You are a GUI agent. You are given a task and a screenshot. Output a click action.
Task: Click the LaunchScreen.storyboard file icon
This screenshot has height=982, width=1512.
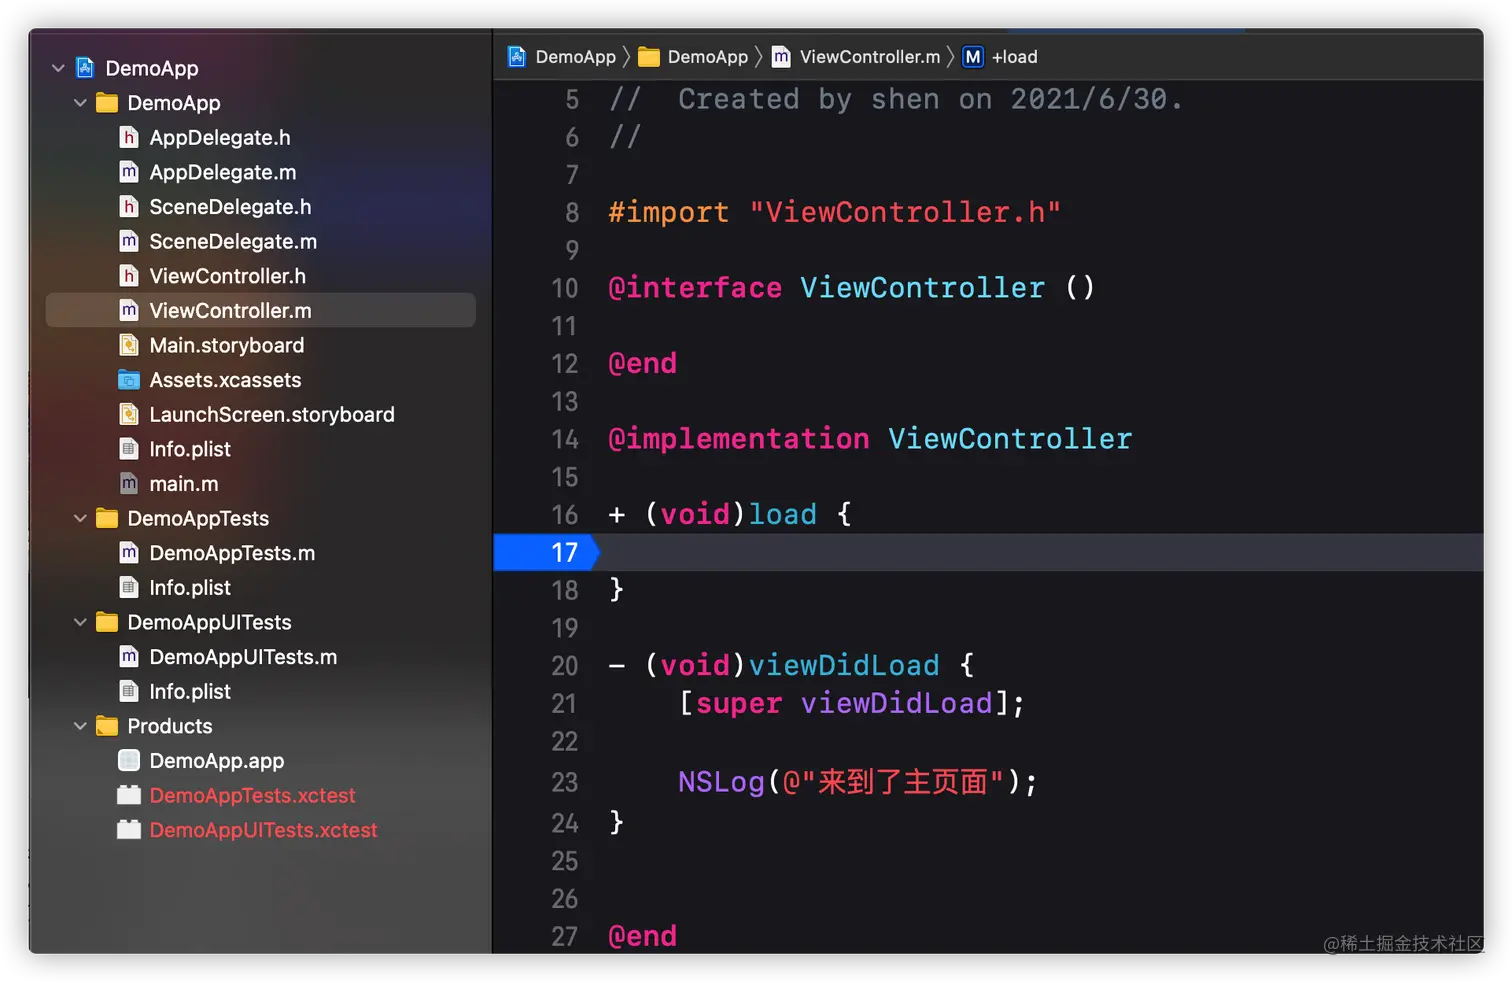(129, 414)
